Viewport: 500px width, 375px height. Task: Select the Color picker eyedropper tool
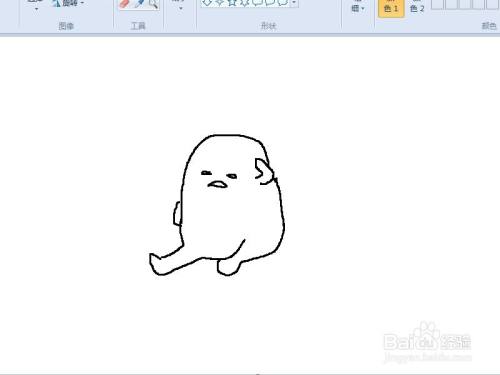pos(139,3)
